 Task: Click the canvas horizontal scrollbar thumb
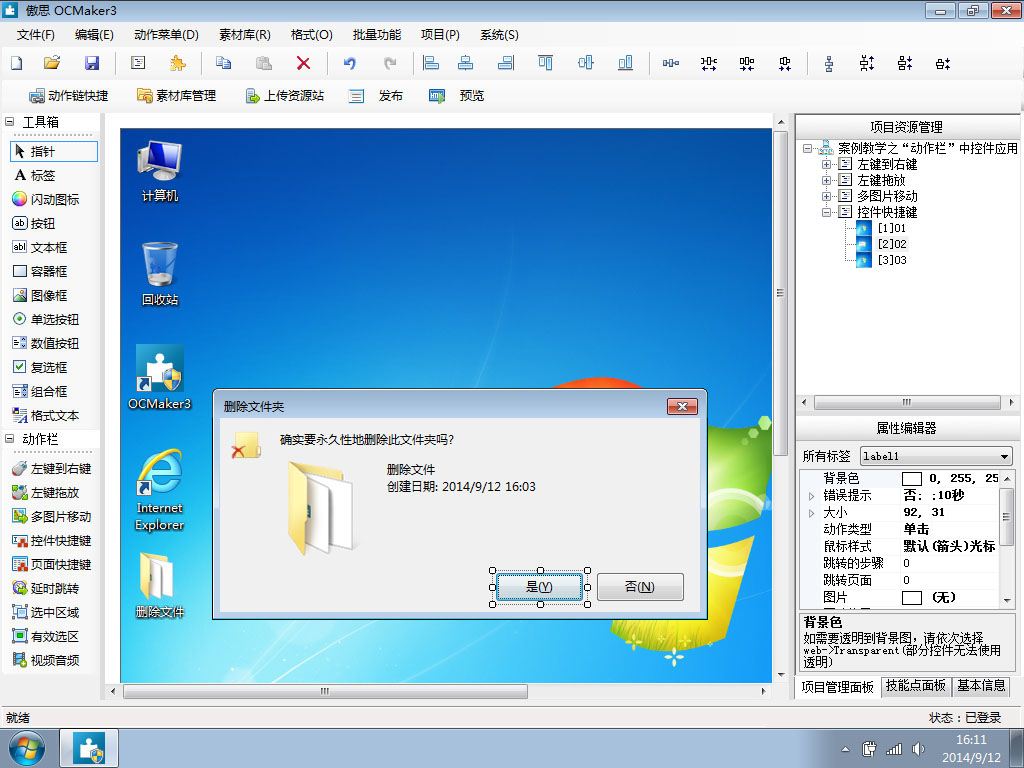coord(325,691)
